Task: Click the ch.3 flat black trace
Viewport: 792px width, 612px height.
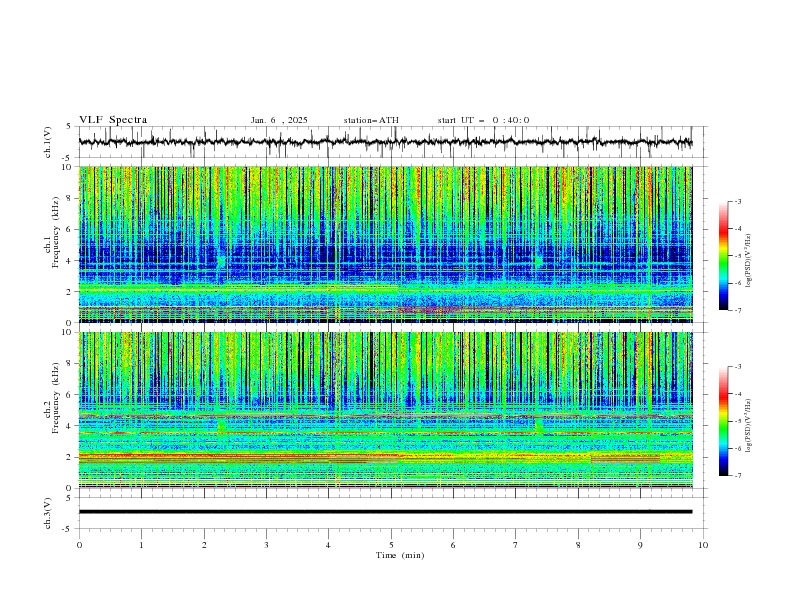Action: click(x=385, y=512)
